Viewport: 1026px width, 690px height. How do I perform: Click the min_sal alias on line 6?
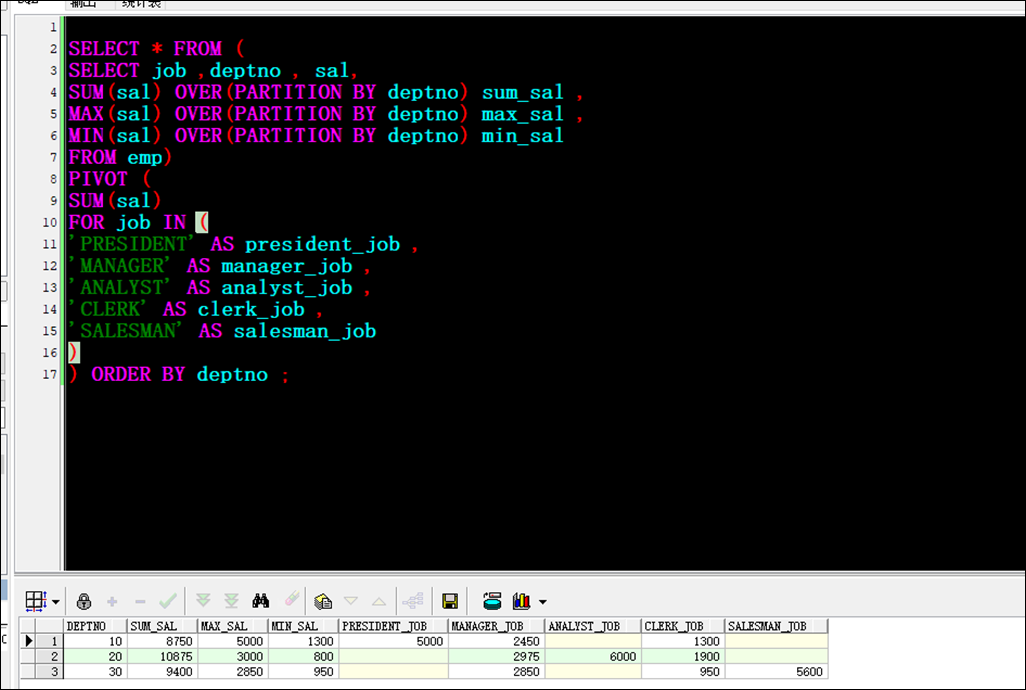tap(523, 136)
